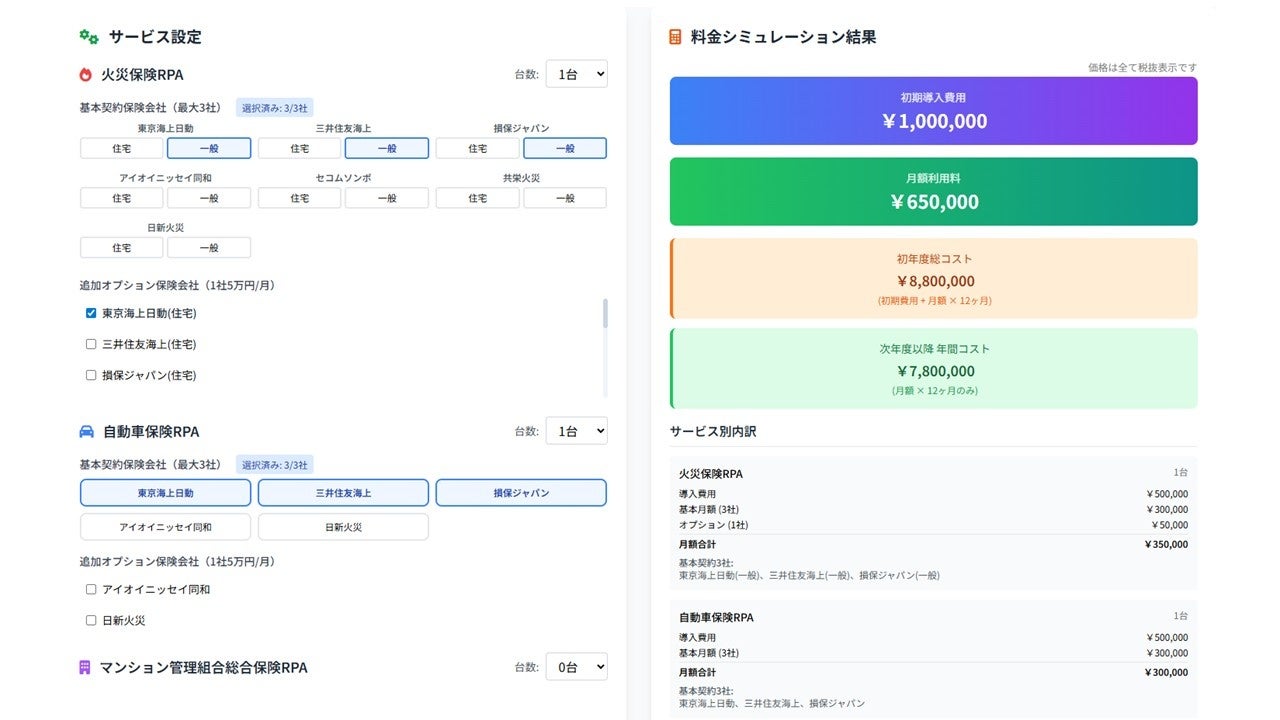Select 日新火災 as auto insurance base contract
Viewport: 1280px width, 720px height.
pos(343,526)
